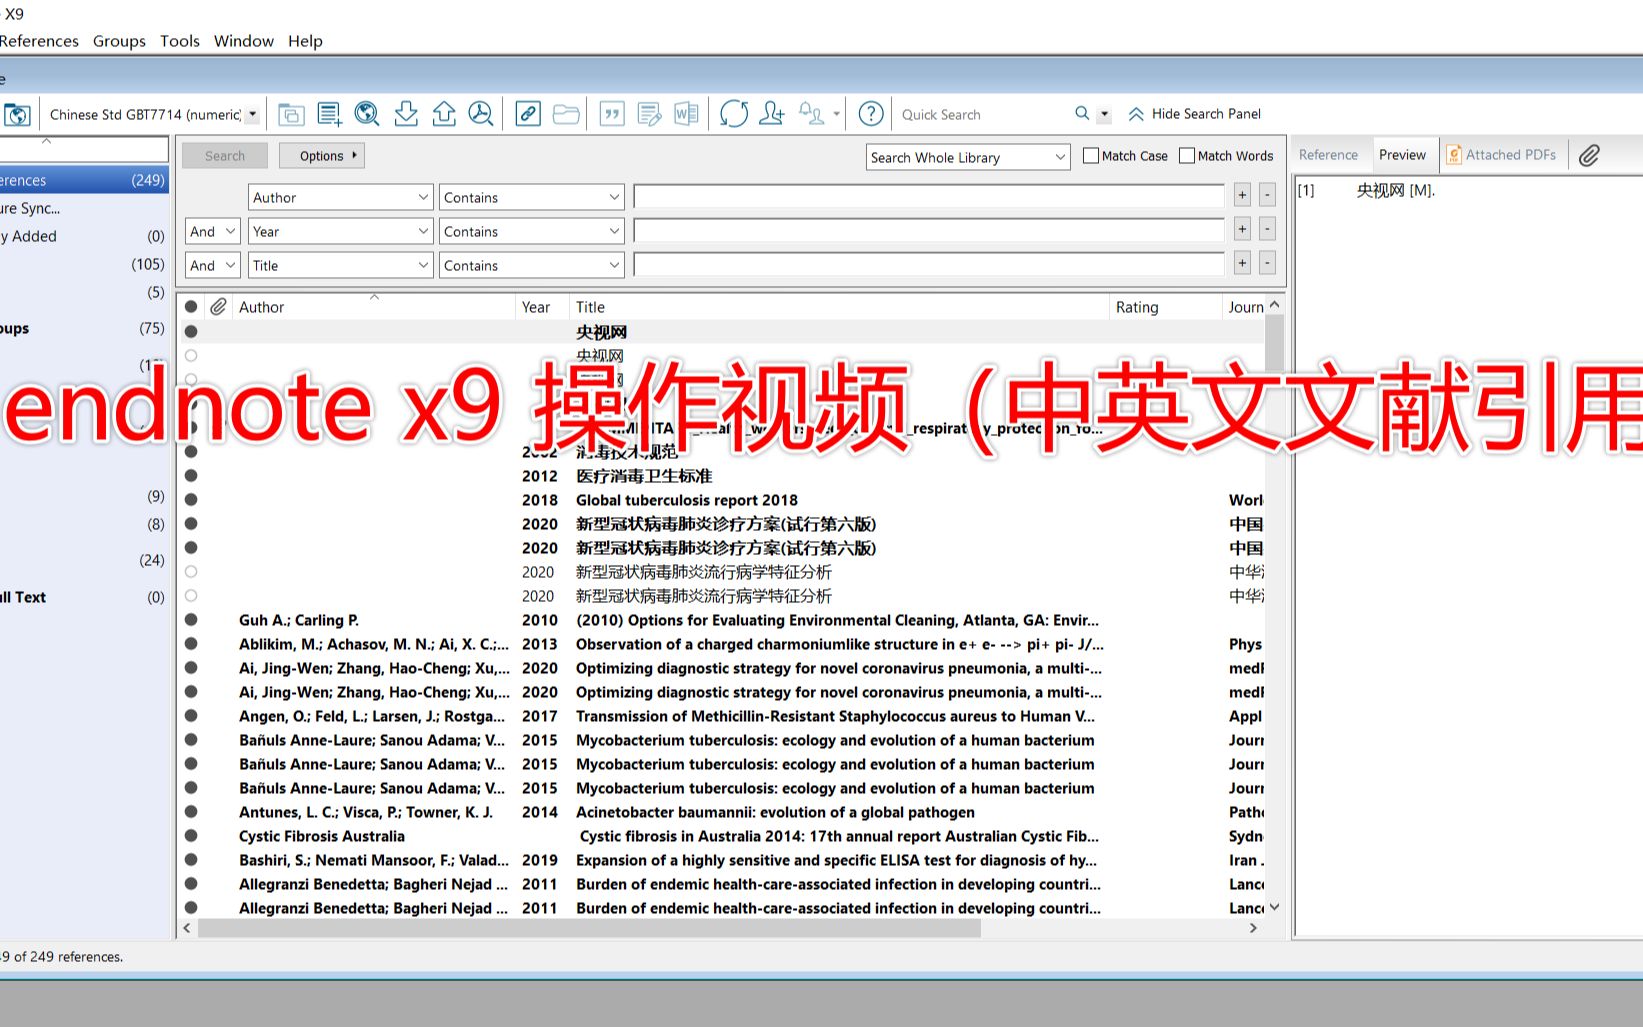This screenshot has height=1027, width=1643.
Task: Insert Citation into Word document
Action: pos(611,113)
